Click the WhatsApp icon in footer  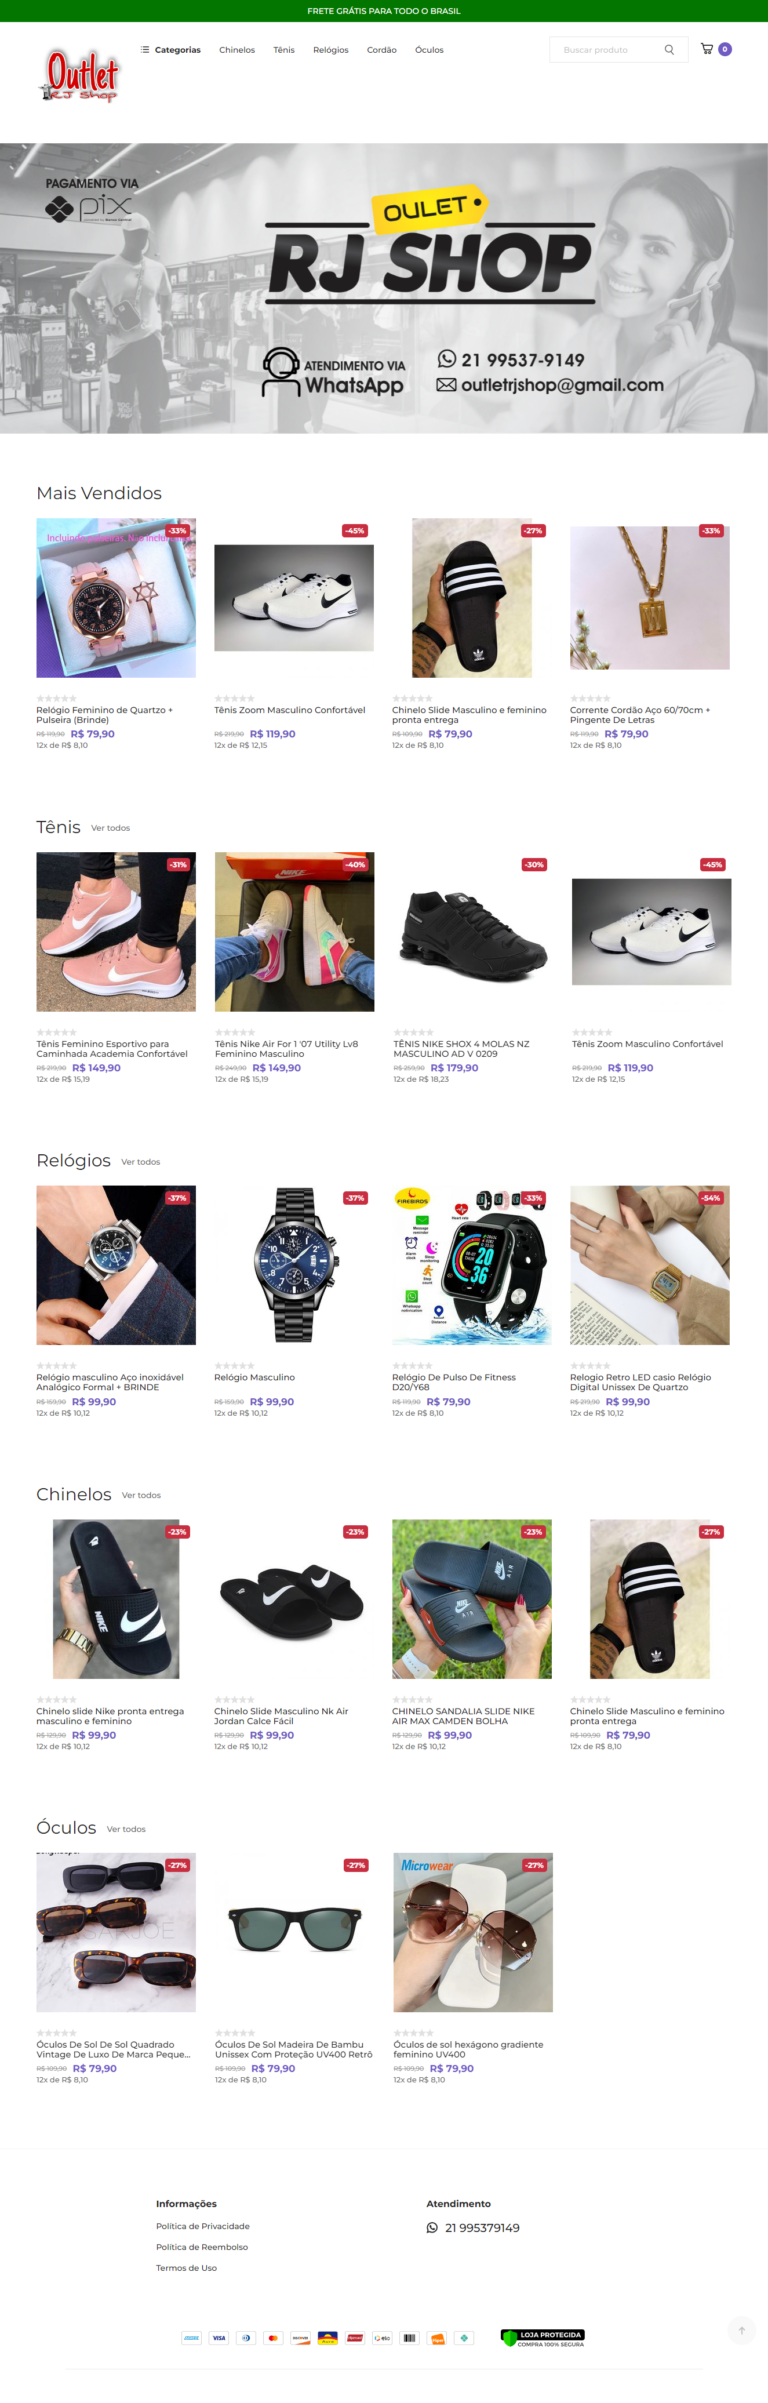(432, 2228)
